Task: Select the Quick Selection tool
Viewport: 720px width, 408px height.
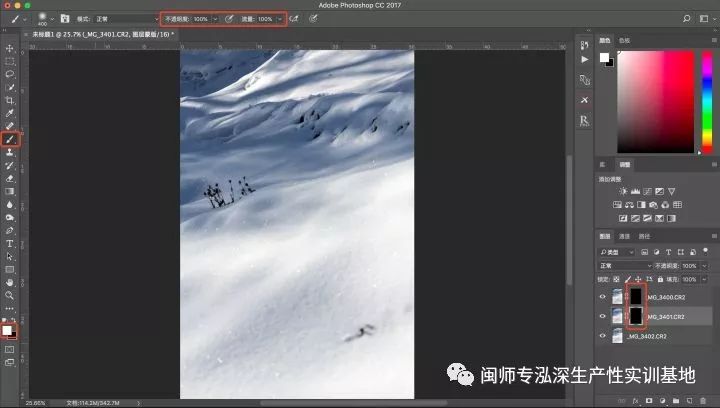Action: point(10,87)
